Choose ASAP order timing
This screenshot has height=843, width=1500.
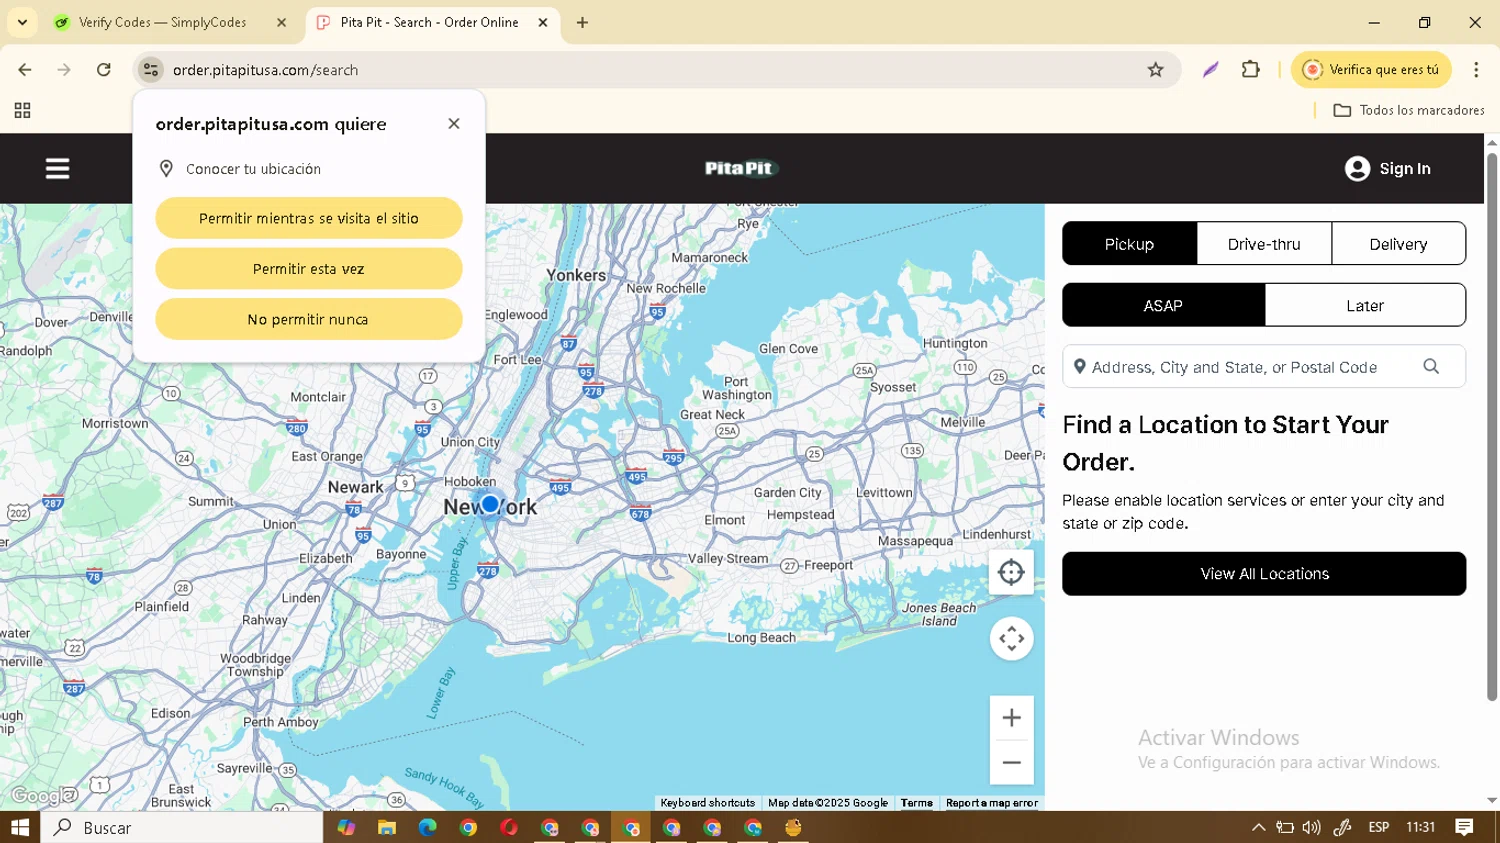pos(1163,305)
